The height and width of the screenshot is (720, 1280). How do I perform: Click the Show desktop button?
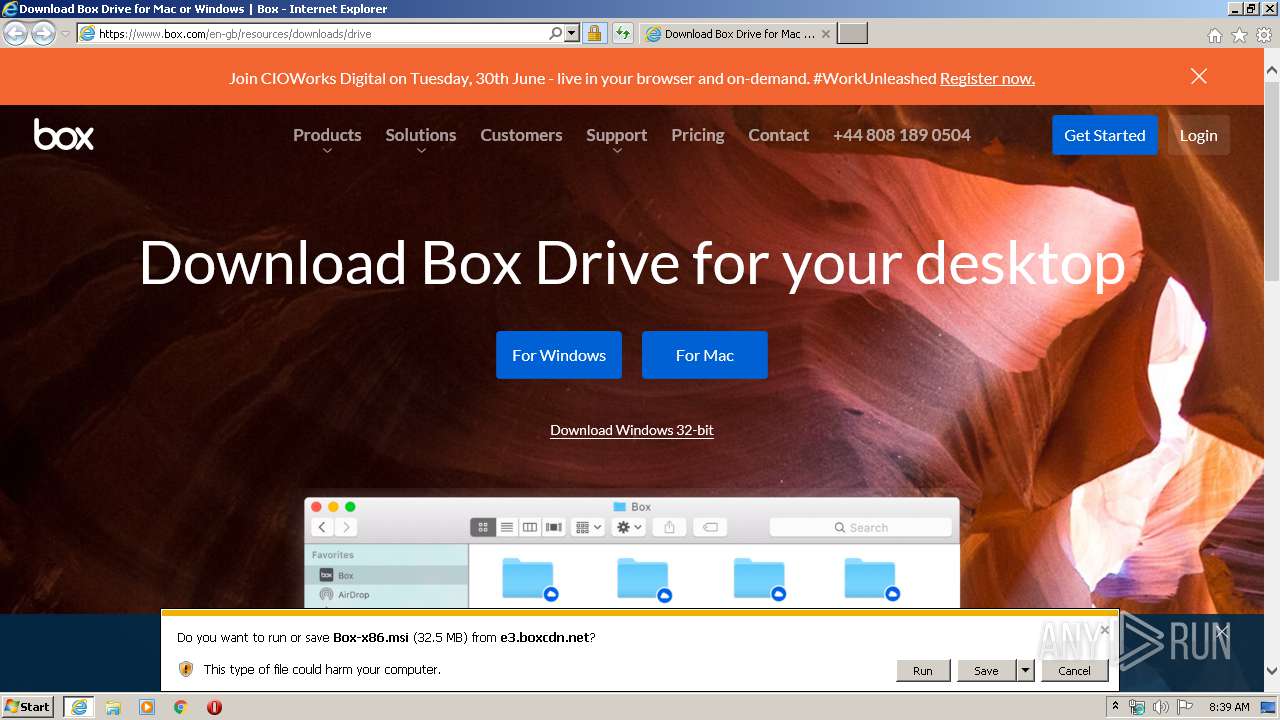[x=1270, y=707]
